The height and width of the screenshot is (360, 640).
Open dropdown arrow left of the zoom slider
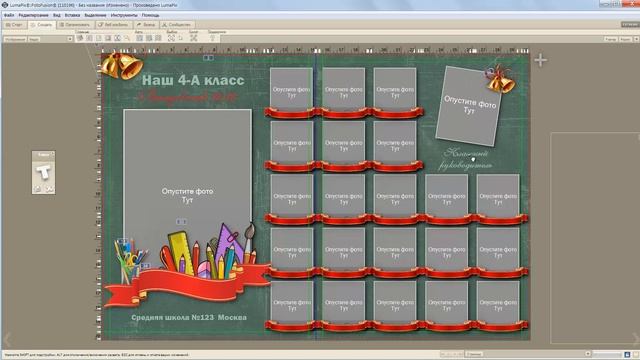(x=588, y=354)
